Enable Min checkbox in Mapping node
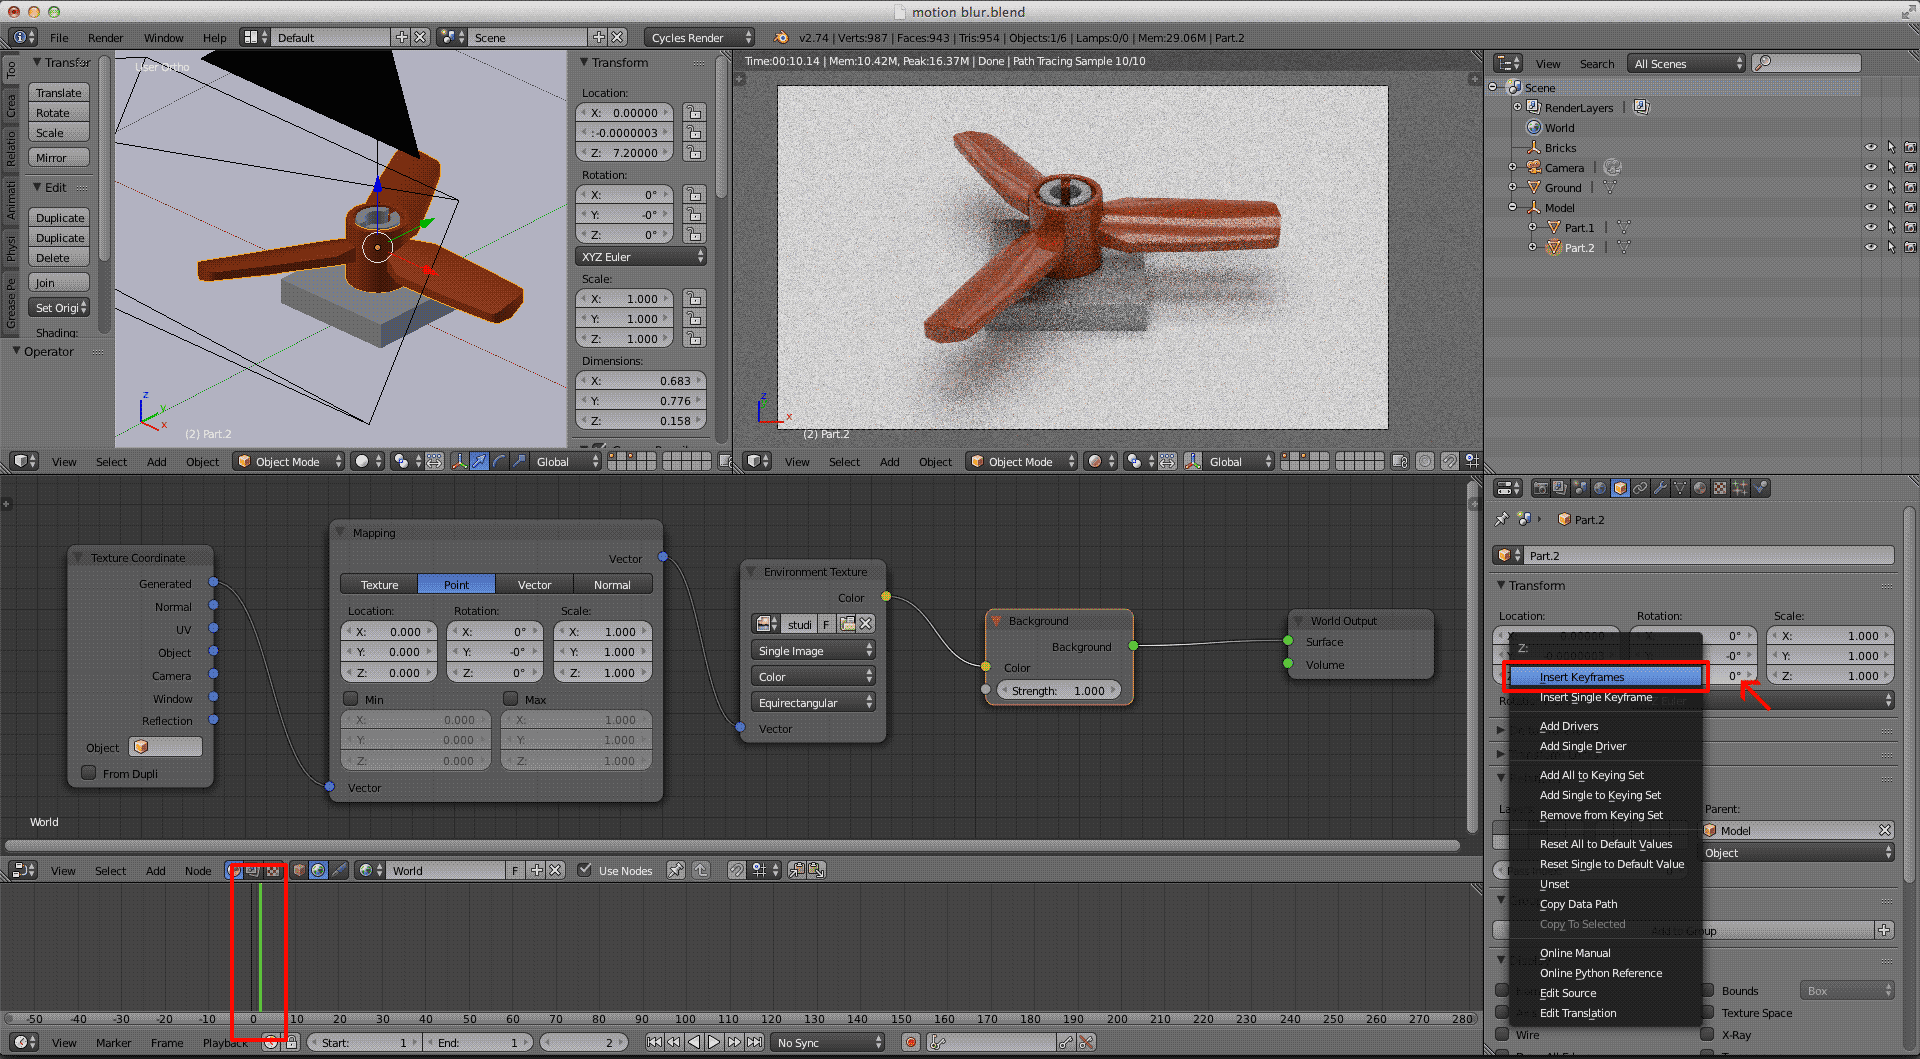 (351, 699)
